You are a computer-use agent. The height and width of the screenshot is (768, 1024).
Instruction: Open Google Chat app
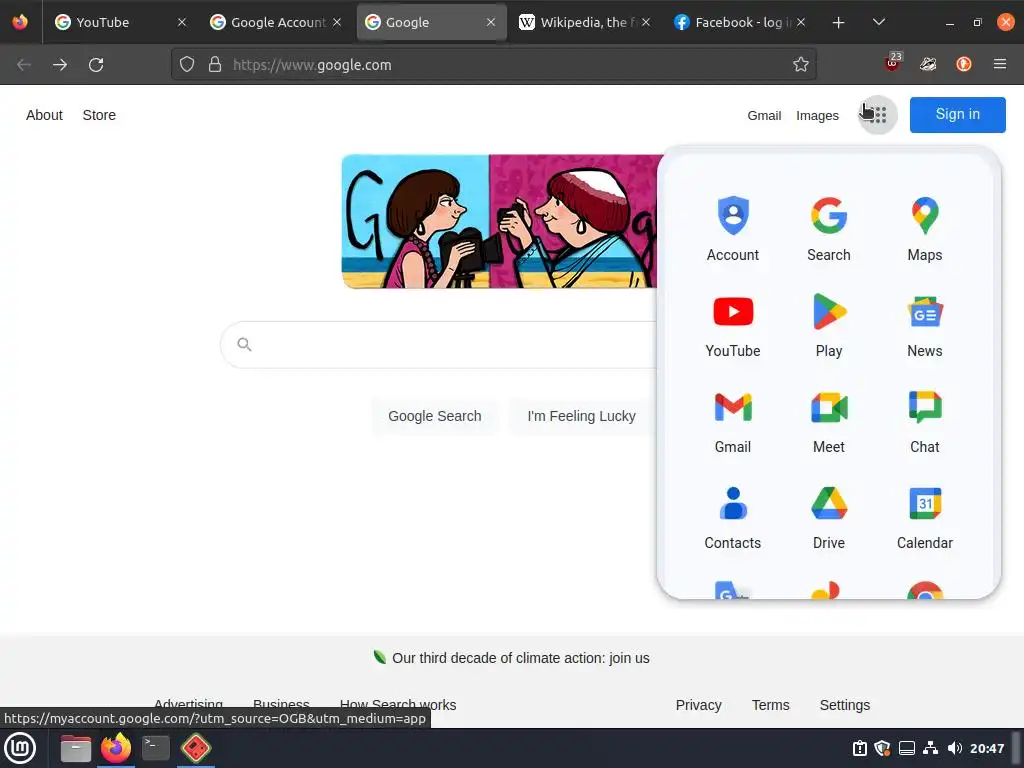924,421
